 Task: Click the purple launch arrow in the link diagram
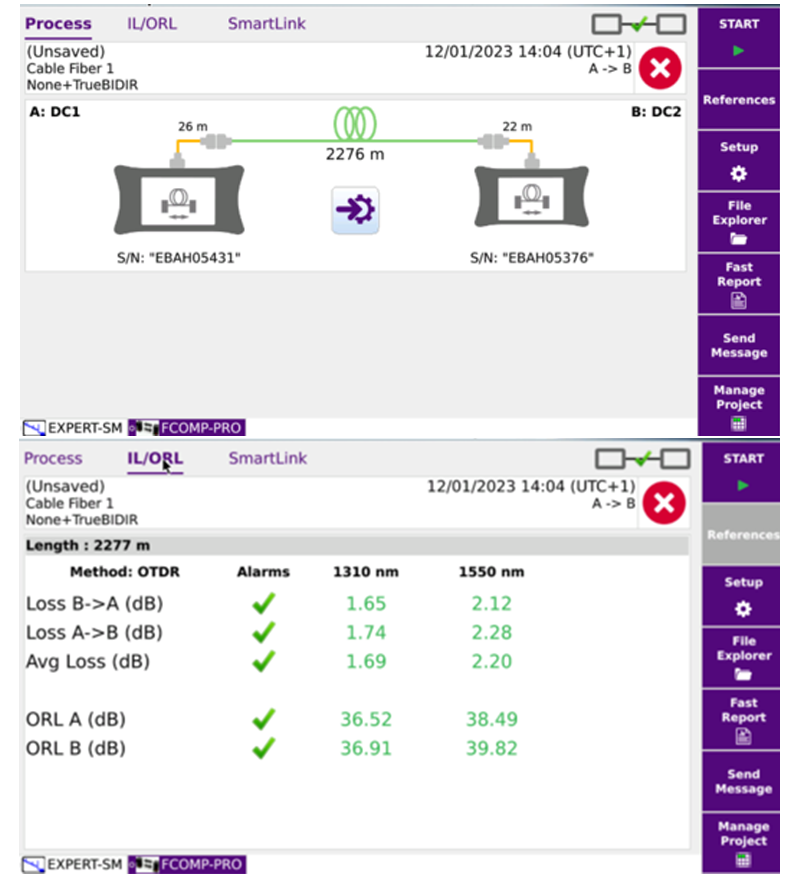[355, 210]
